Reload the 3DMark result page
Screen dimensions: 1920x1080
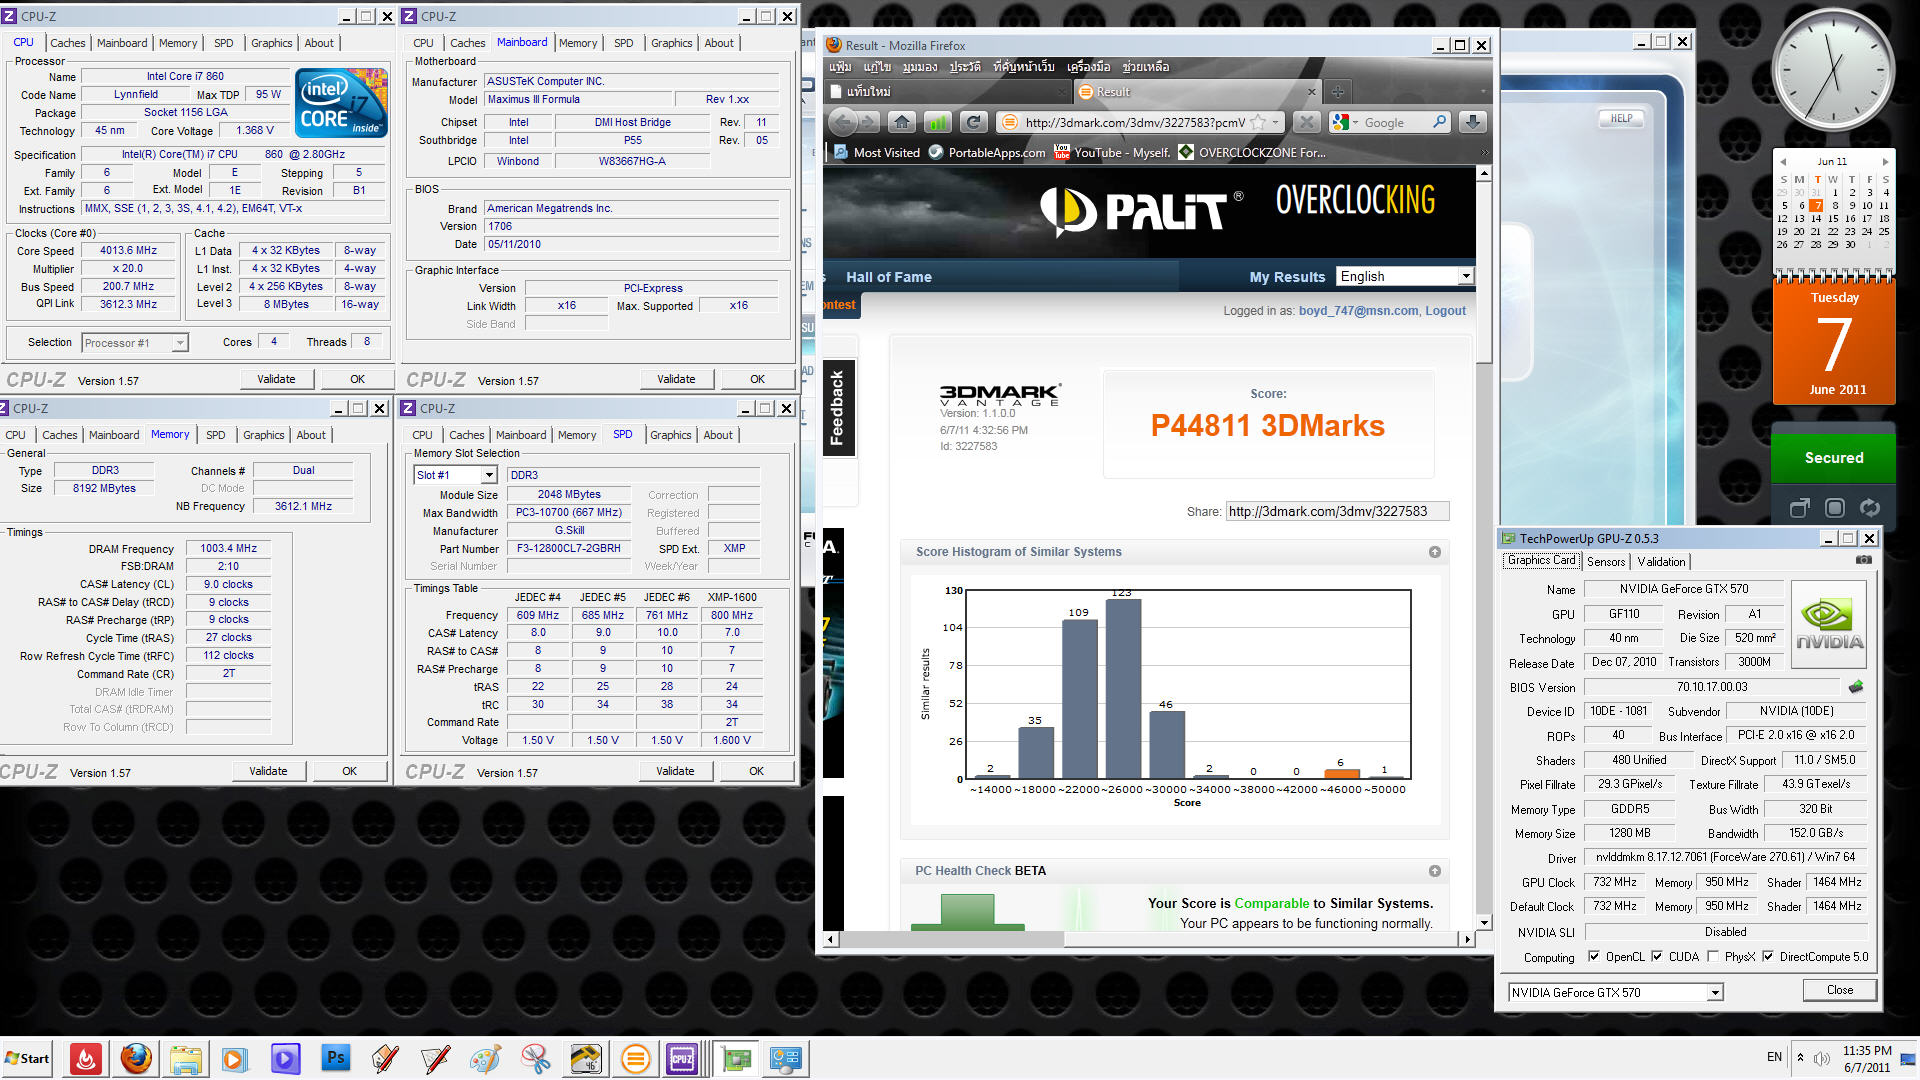point(973,122)
